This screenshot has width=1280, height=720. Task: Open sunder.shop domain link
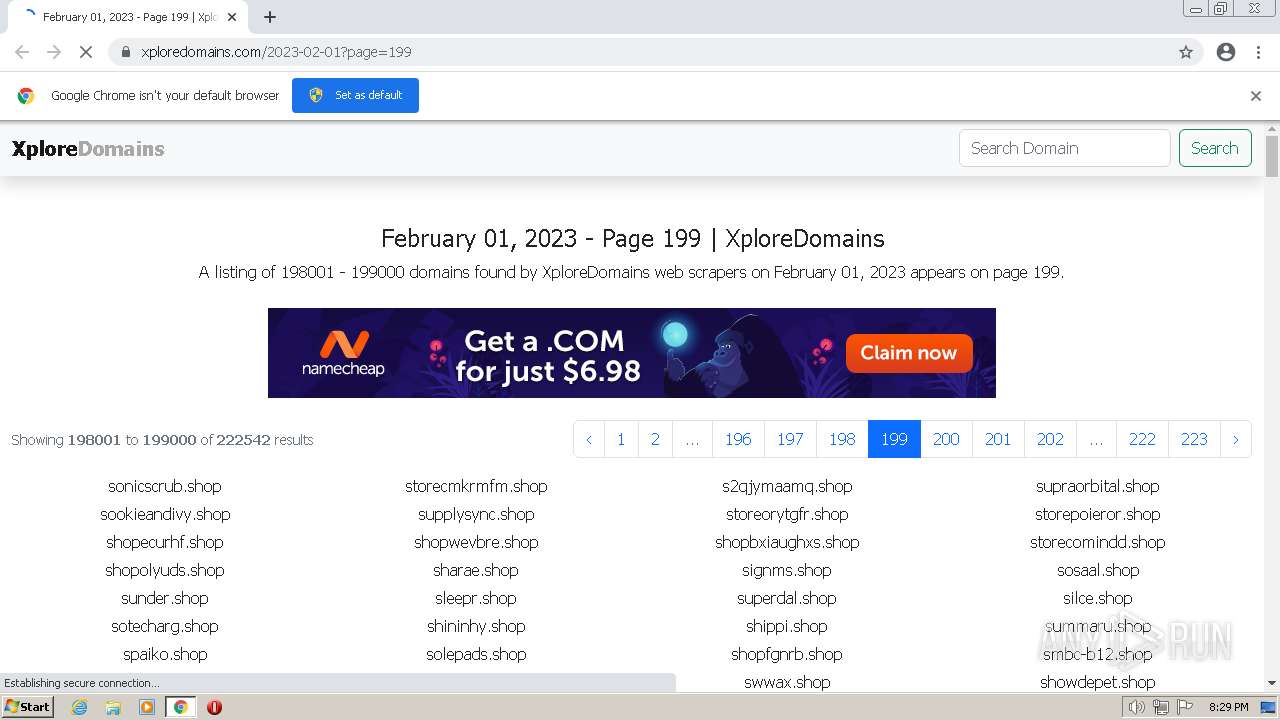(165, 598)
